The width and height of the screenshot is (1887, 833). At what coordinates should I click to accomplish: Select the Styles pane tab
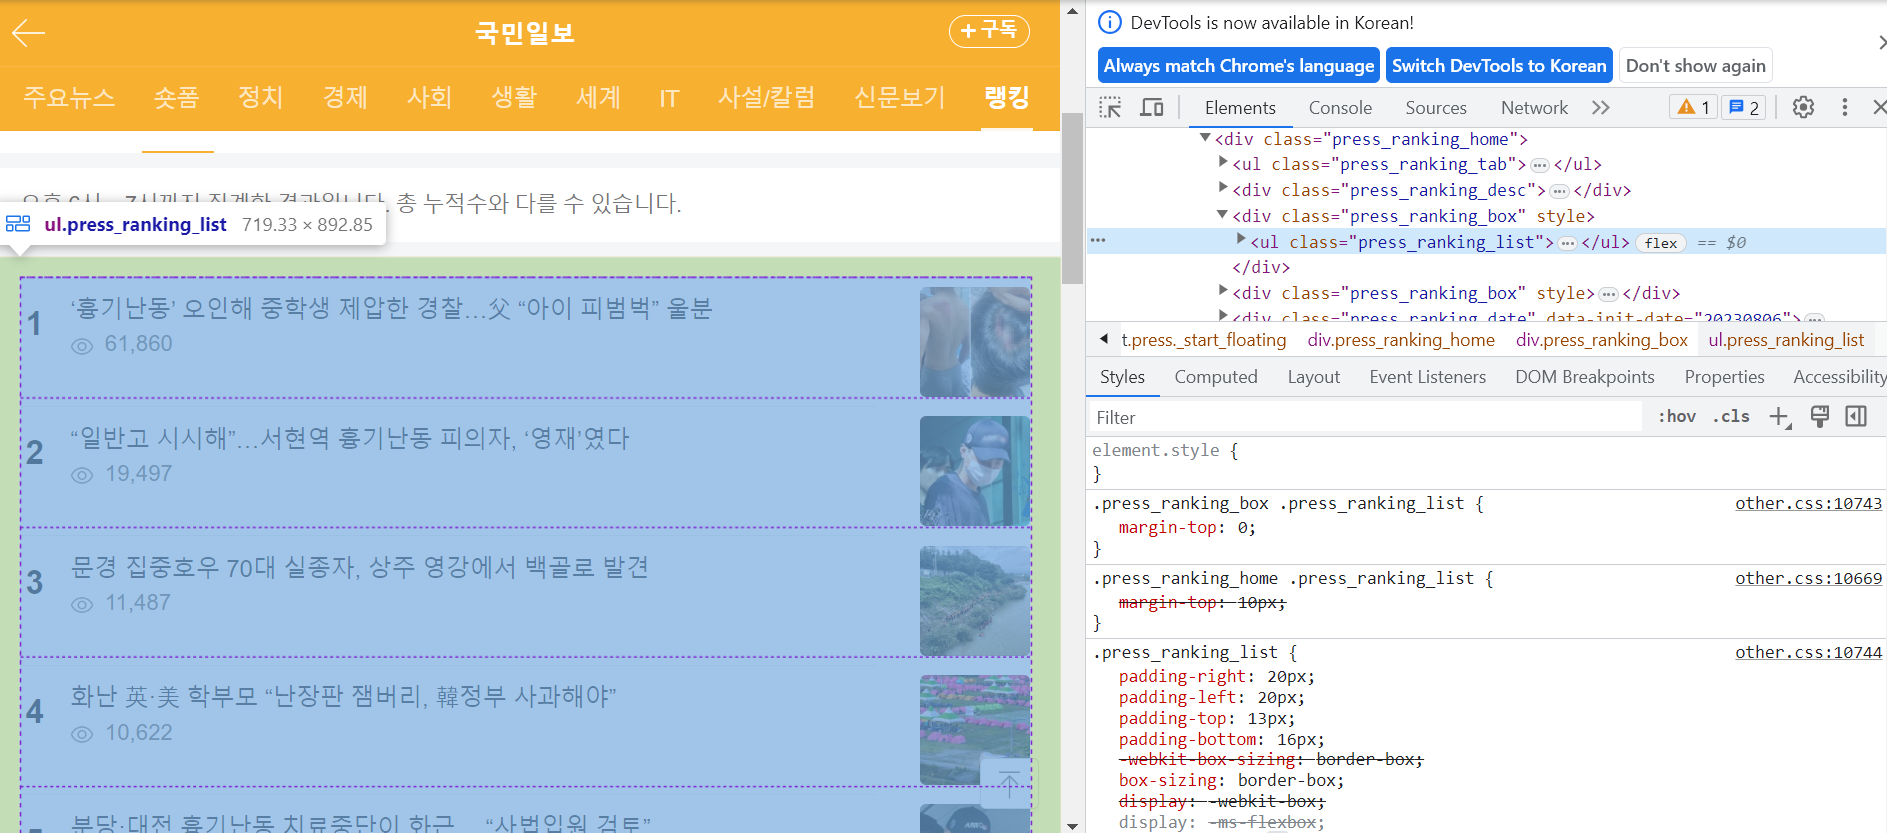[x=1122, y=377]
